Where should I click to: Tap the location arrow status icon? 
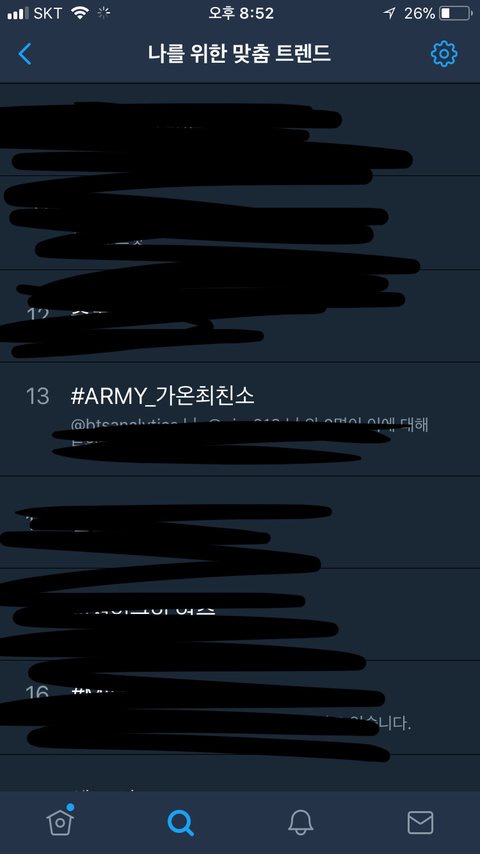pyautogui.click(x=390, y=14)
